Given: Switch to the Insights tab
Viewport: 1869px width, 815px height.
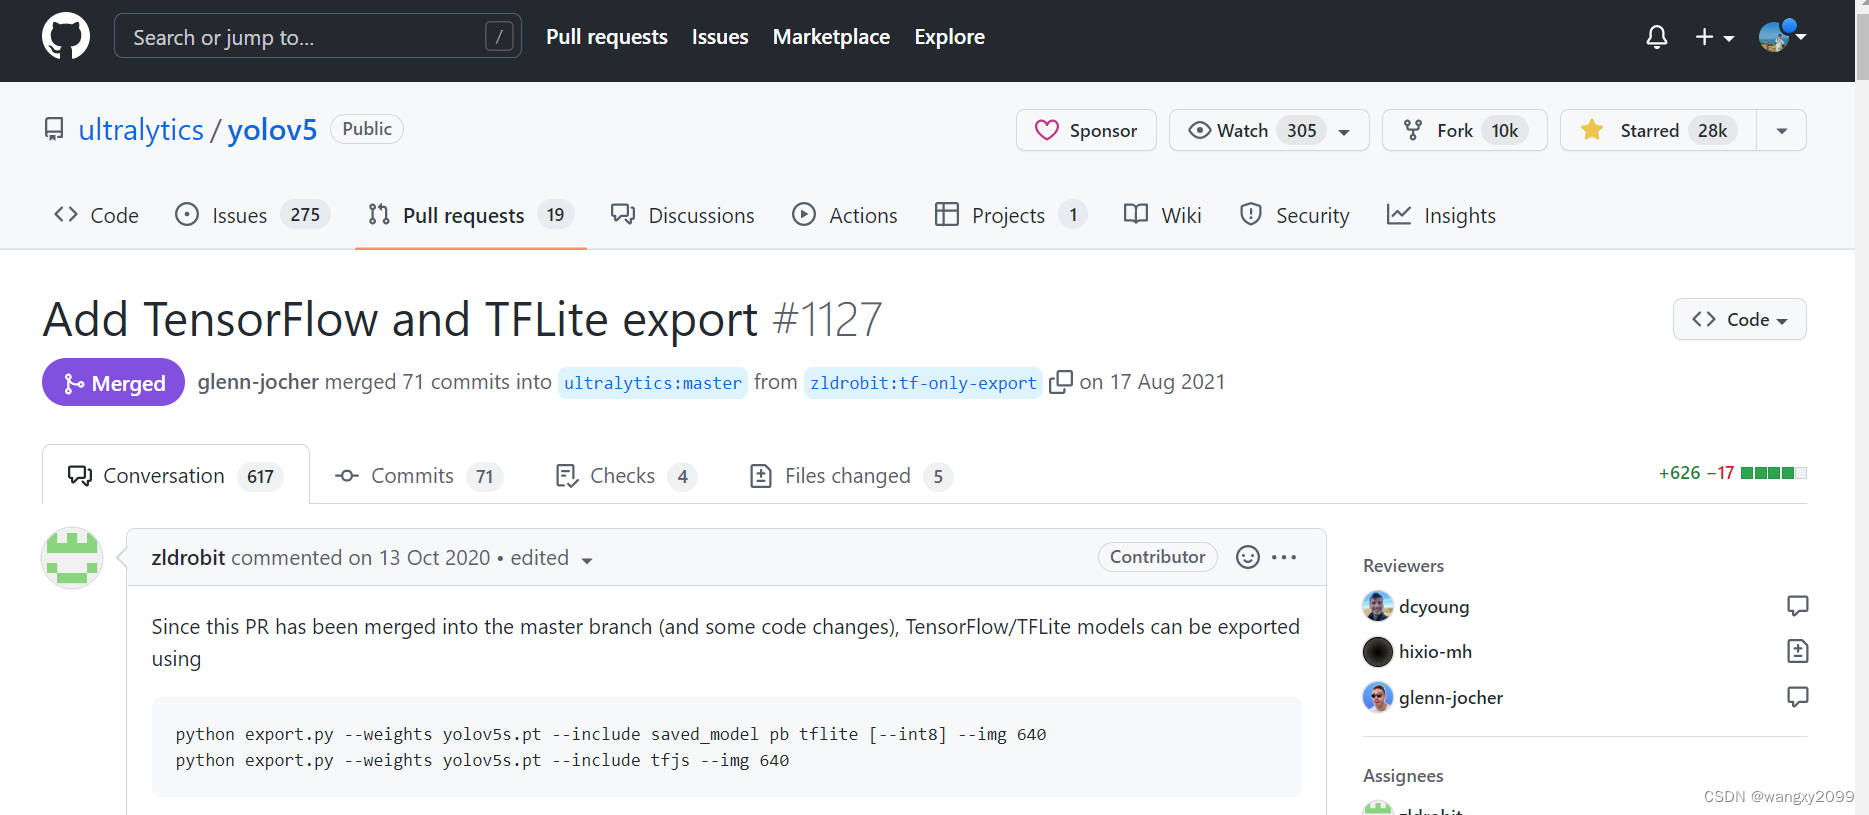Looking at the screenshot, I should tap(1441, 215).
